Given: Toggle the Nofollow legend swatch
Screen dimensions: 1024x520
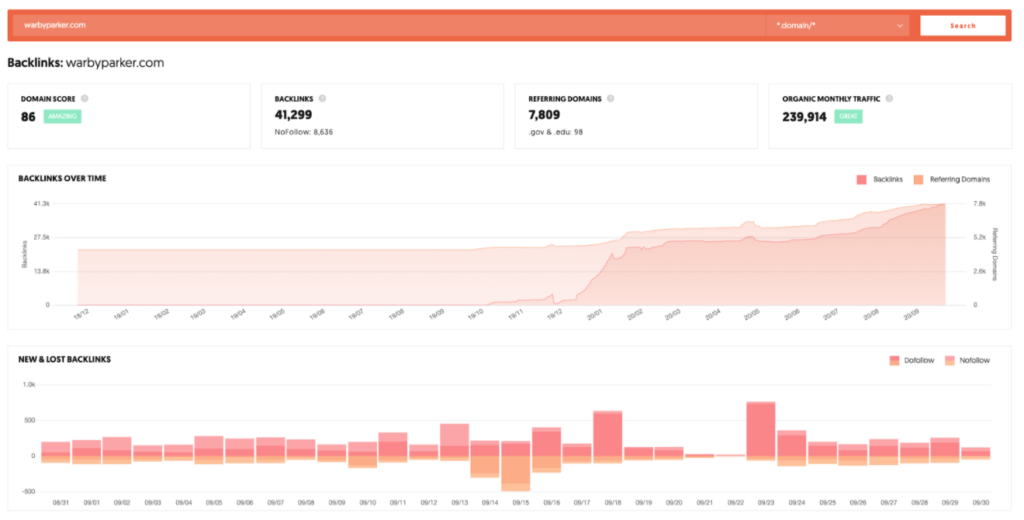Looking at the screenshot, I should (950, 361).
